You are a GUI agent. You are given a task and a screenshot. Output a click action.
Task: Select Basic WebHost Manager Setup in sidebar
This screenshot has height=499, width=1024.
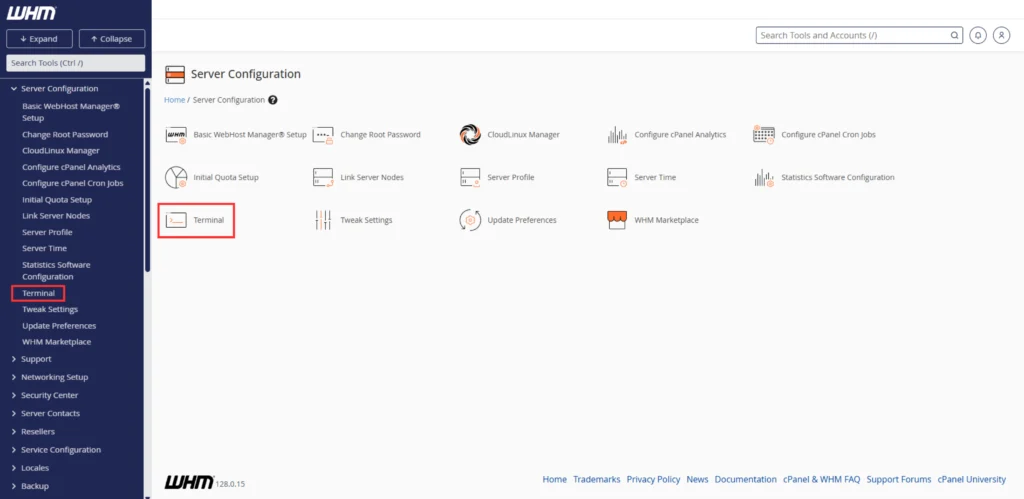click(71, 112)
